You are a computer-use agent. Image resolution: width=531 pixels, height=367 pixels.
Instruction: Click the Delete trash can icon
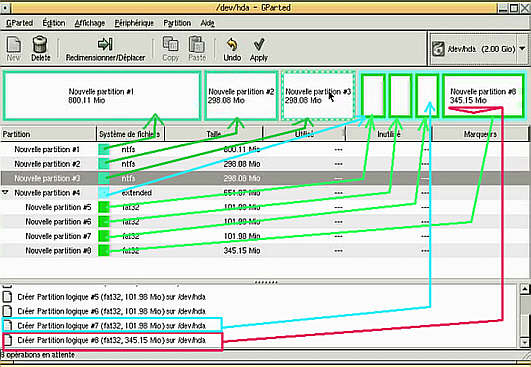pyautogui.click(x=40, y=45)
